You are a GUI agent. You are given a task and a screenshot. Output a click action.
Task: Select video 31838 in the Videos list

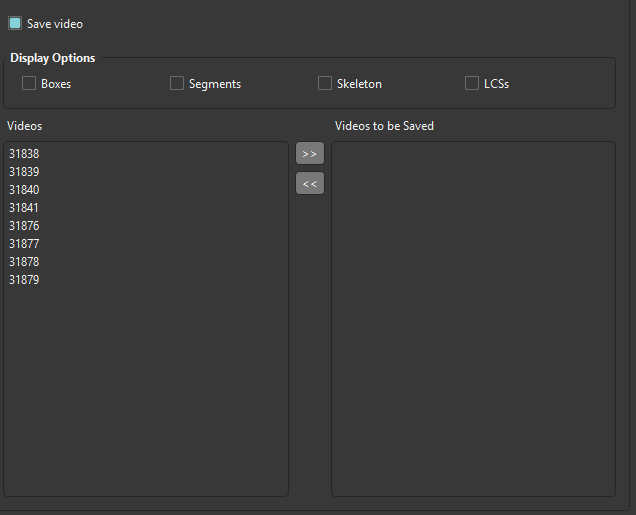pyautogui.click(x=146, y=154)
